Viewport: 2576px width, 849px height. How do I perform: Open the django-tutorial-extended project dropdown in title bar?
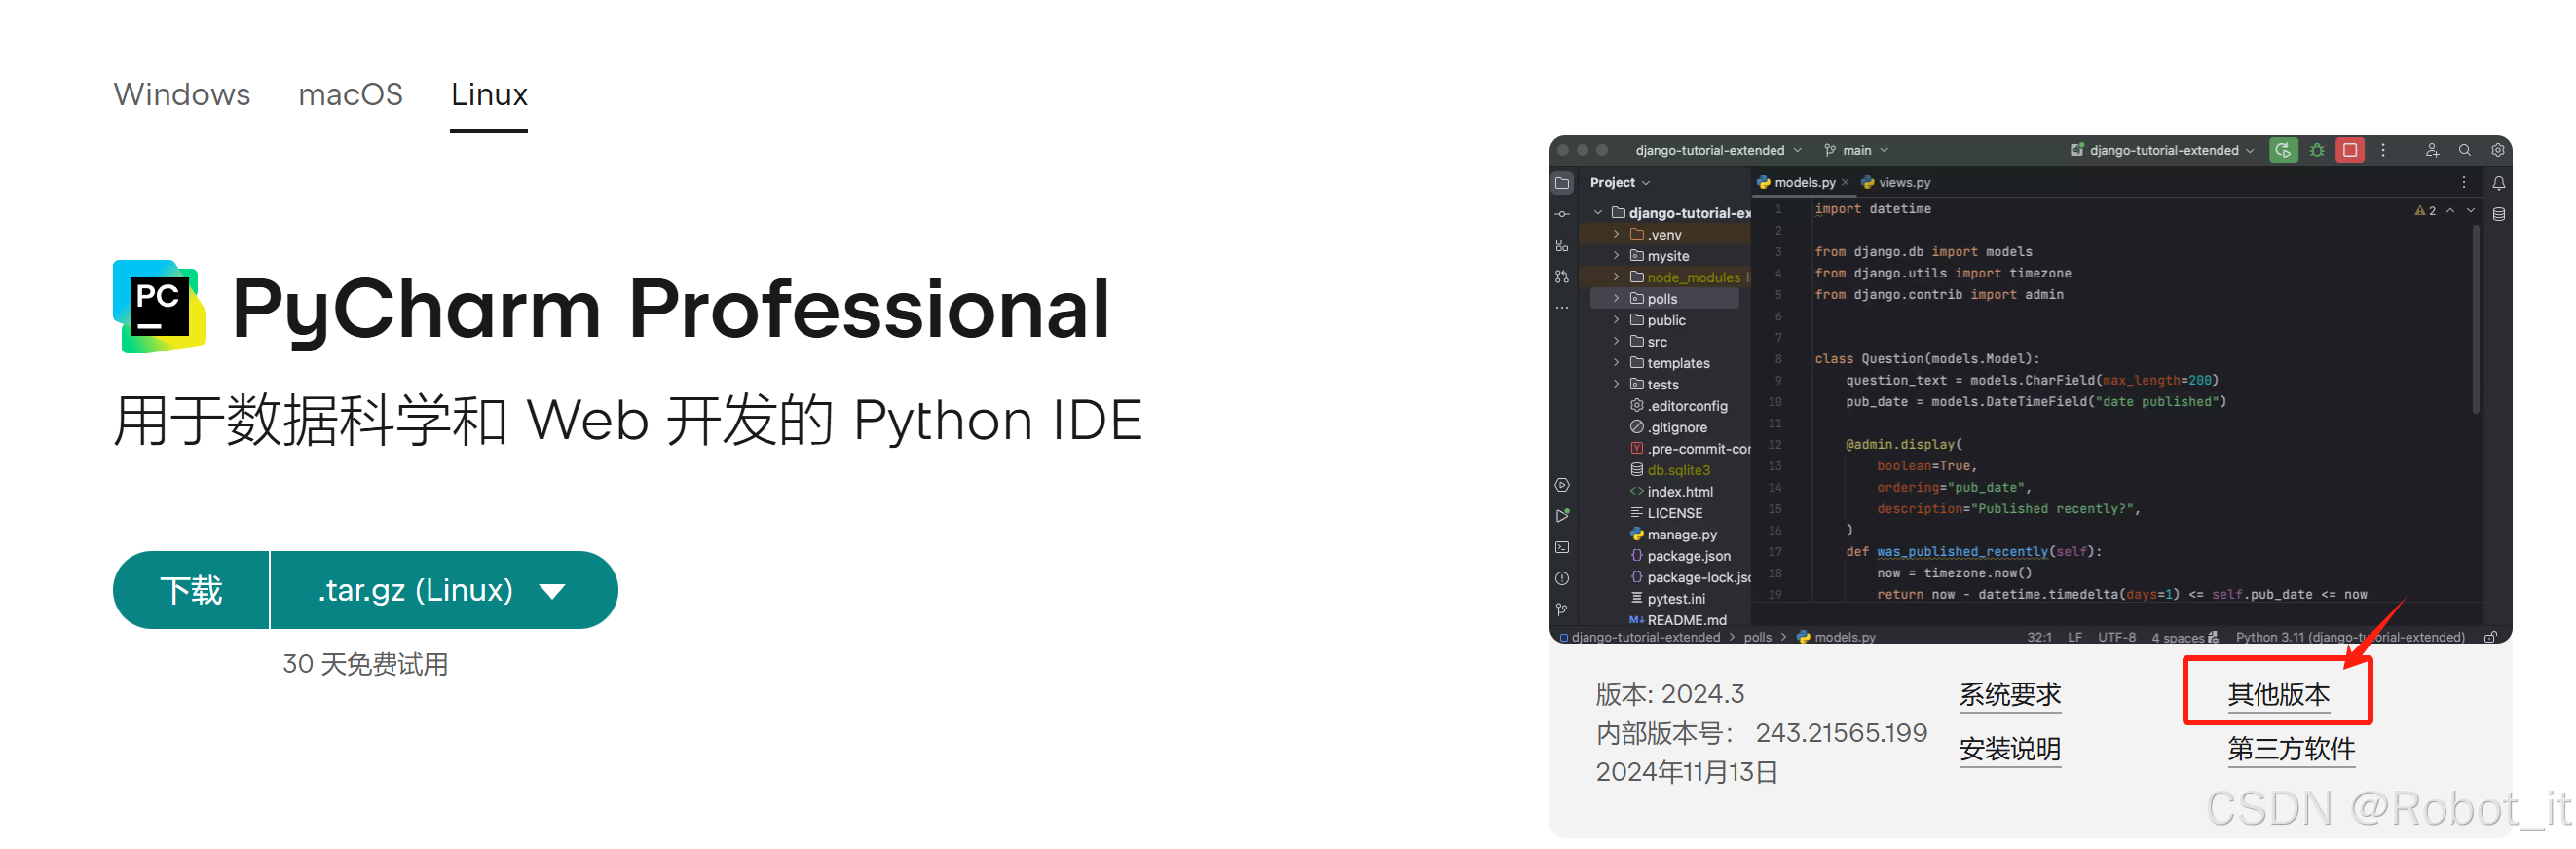(1718, 150)
